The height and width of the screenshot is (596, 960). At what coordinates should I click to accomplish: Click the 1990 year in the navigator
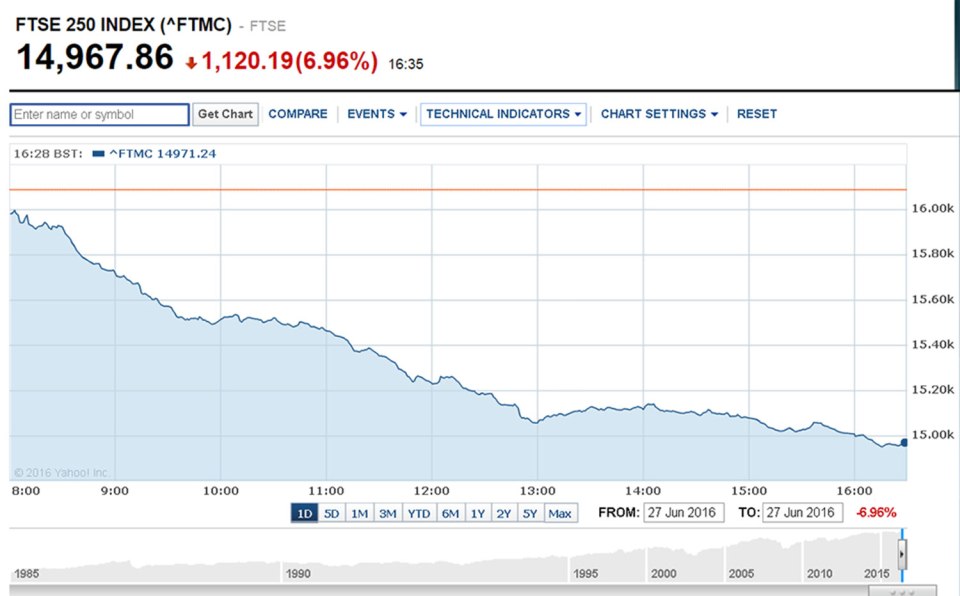[298, 574]
